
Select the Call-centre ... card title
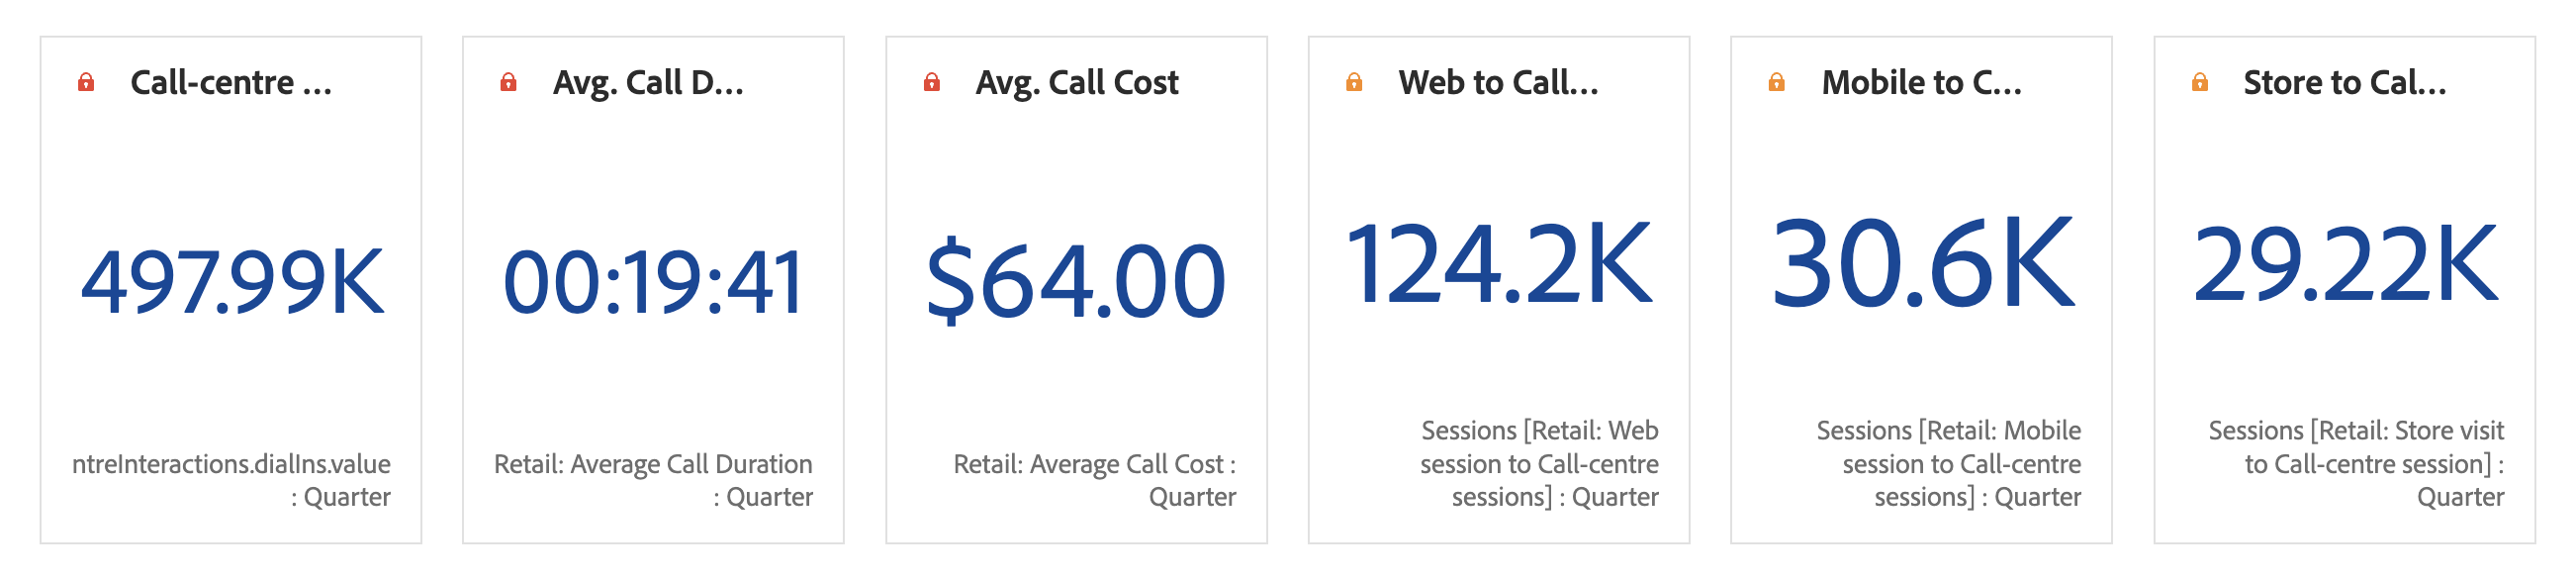coord(231,82)
